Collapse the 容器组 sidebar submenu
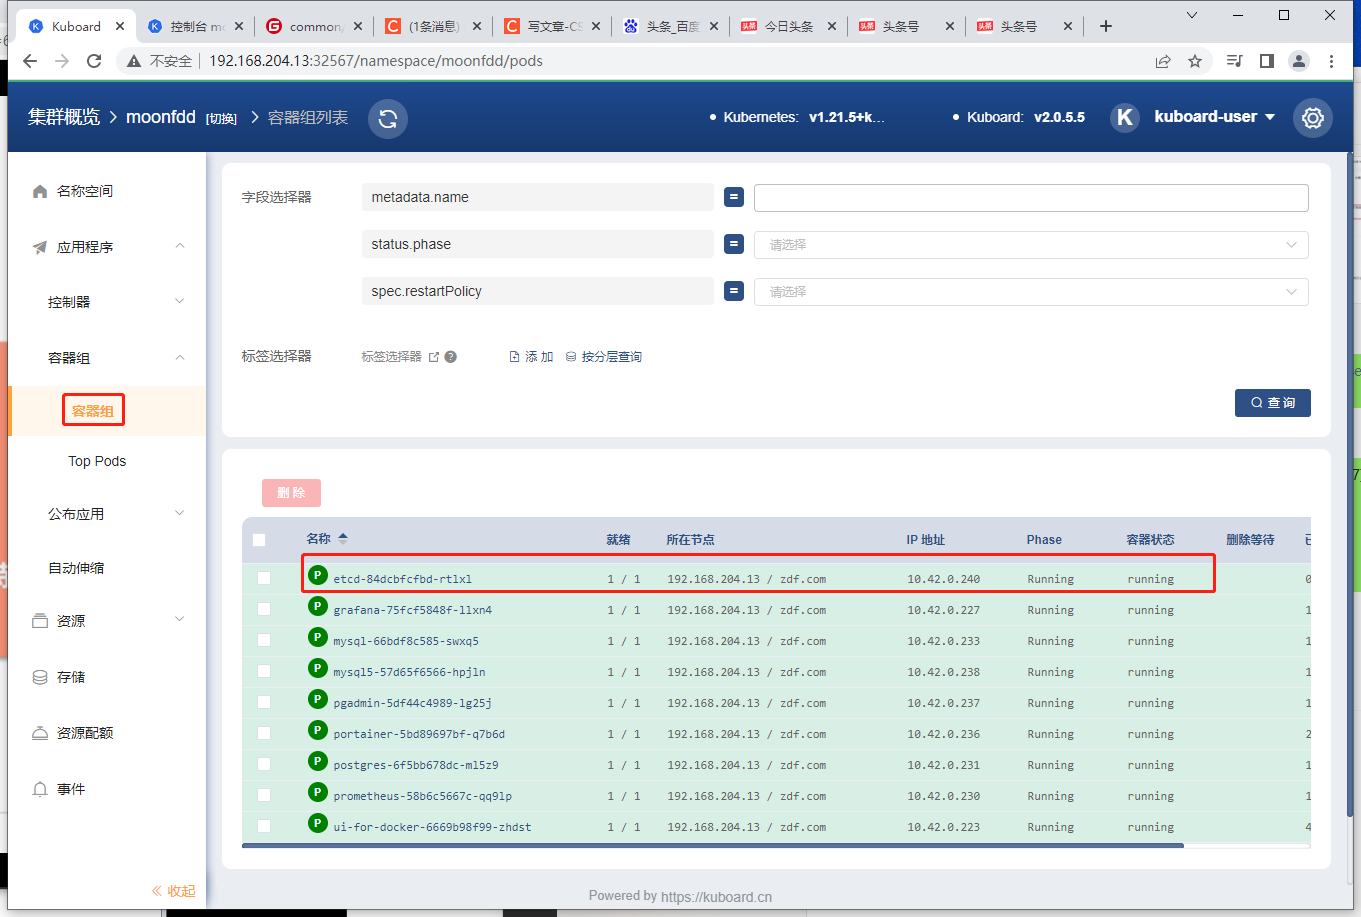Screen dimensions: 1361x917 pos(180,357)
